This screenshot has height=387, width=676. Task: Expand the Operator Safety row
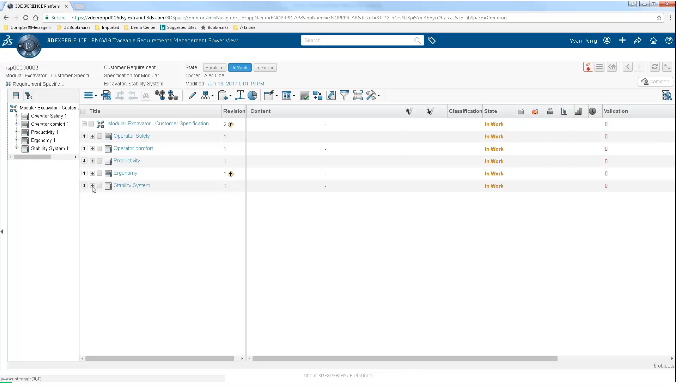tap(92, 136)
